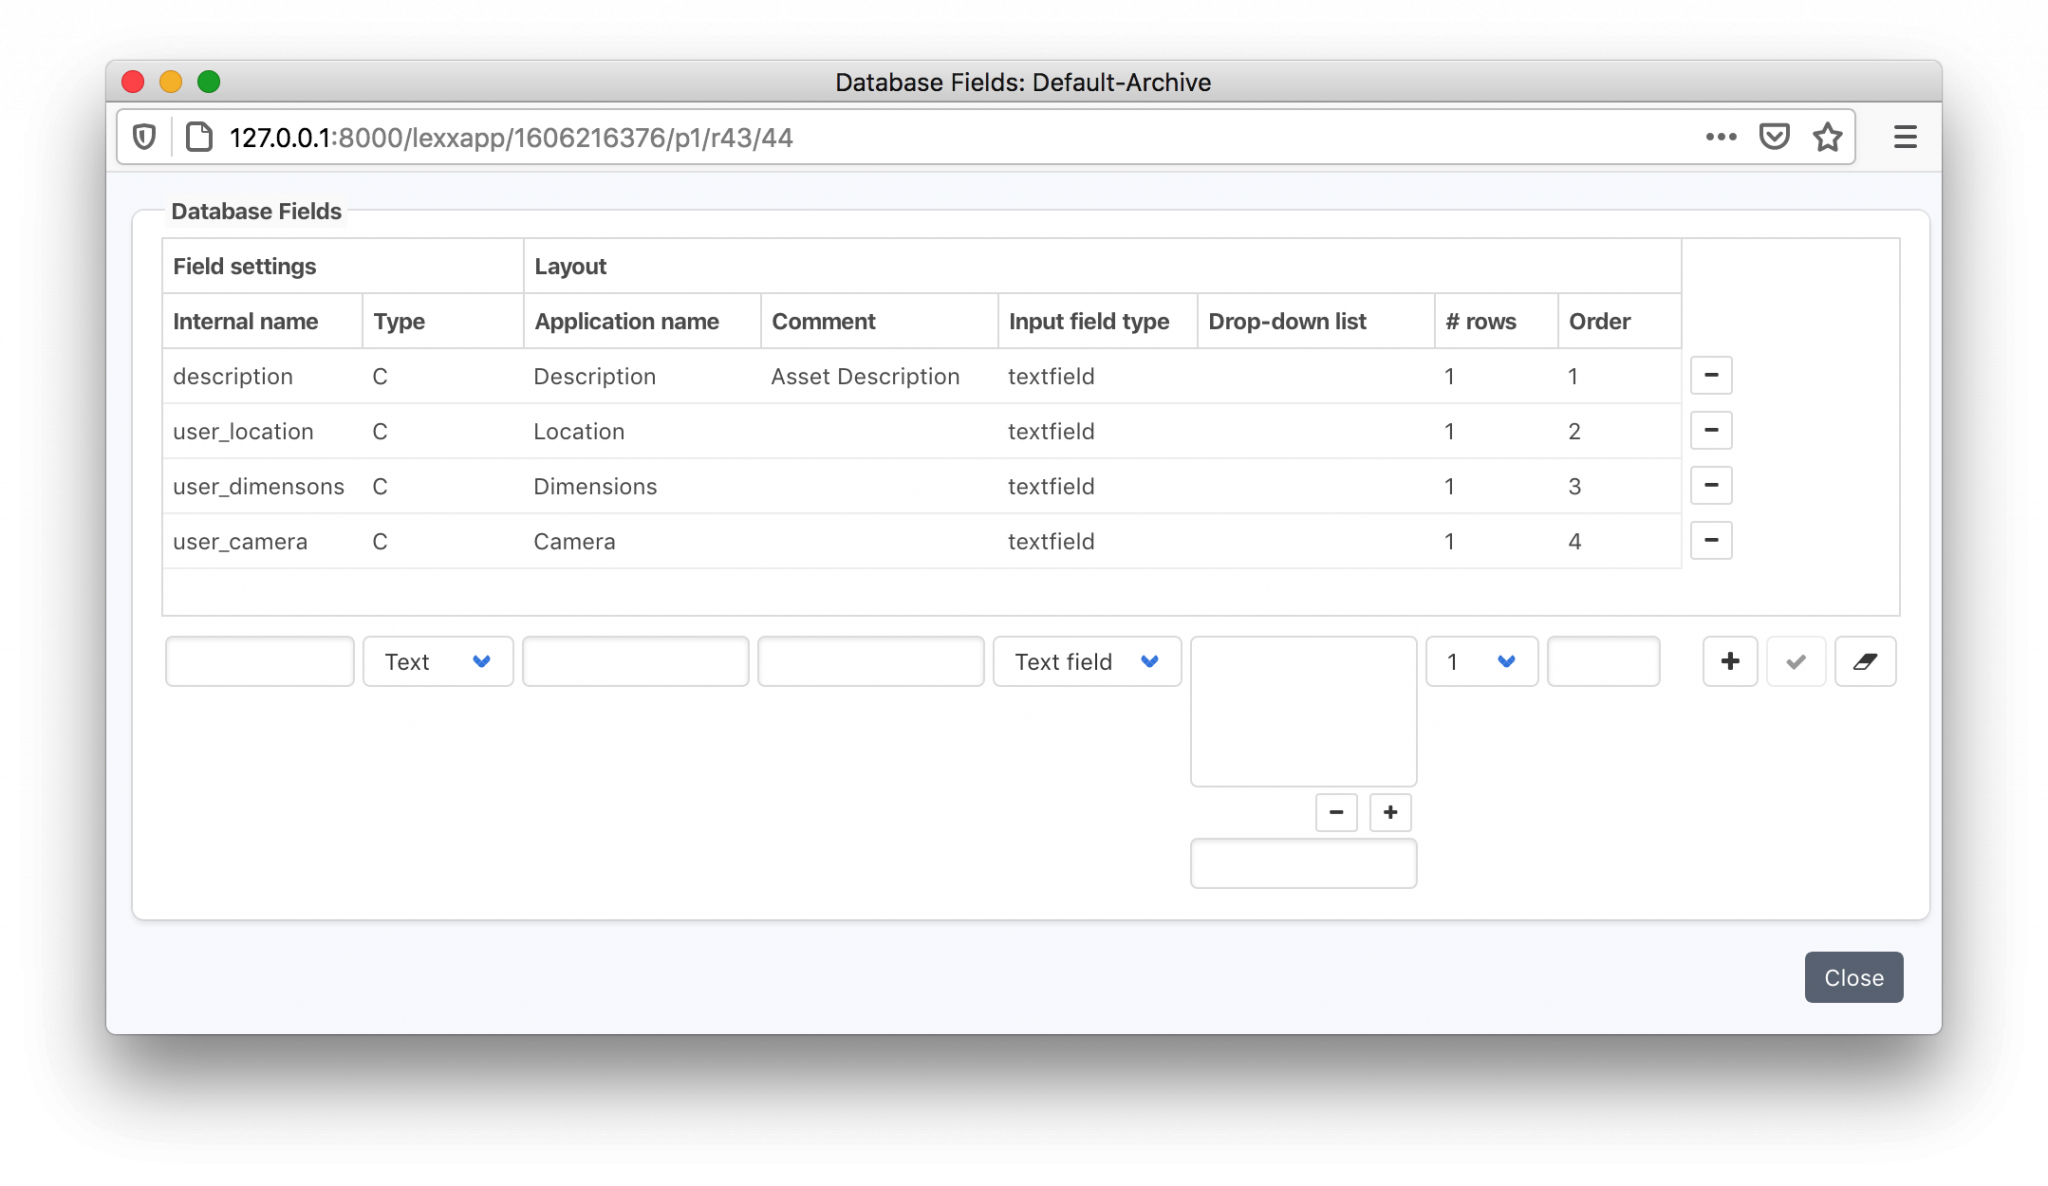Select the description row's textfield value
Image resolution: width=2048 pixels, height=1186 pixels.
[1050, 376]
